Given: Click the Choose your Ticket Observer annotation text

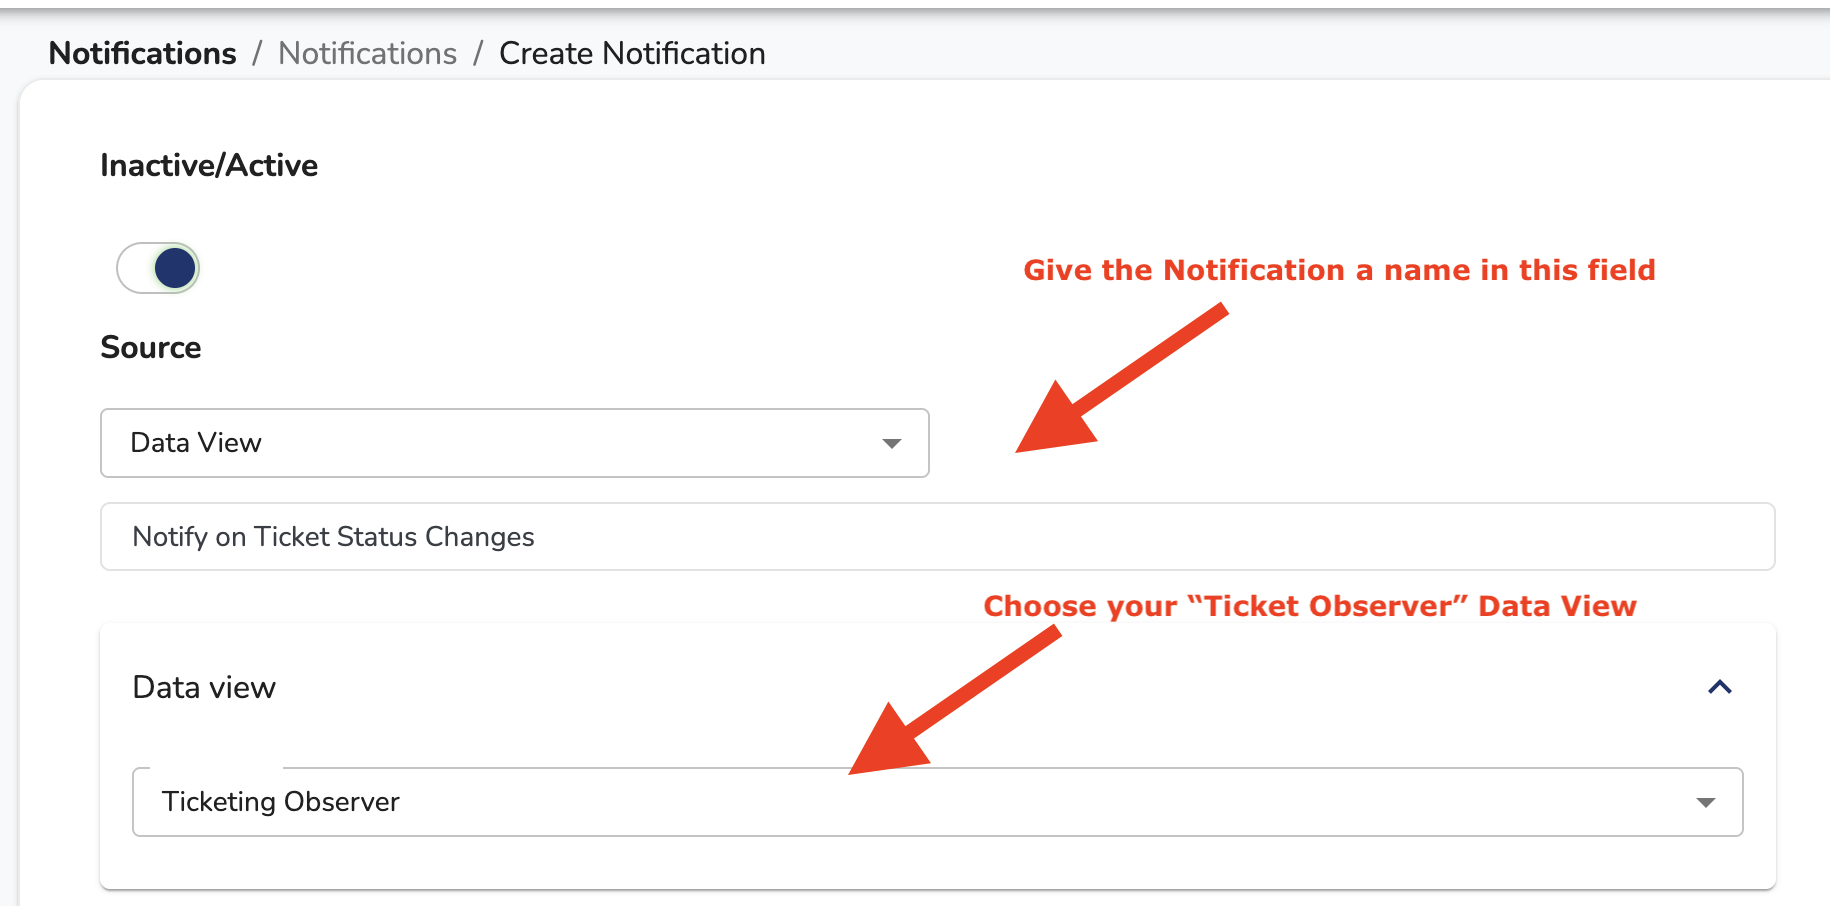Looking at the screenshot, I should [x=1310, y=606].
